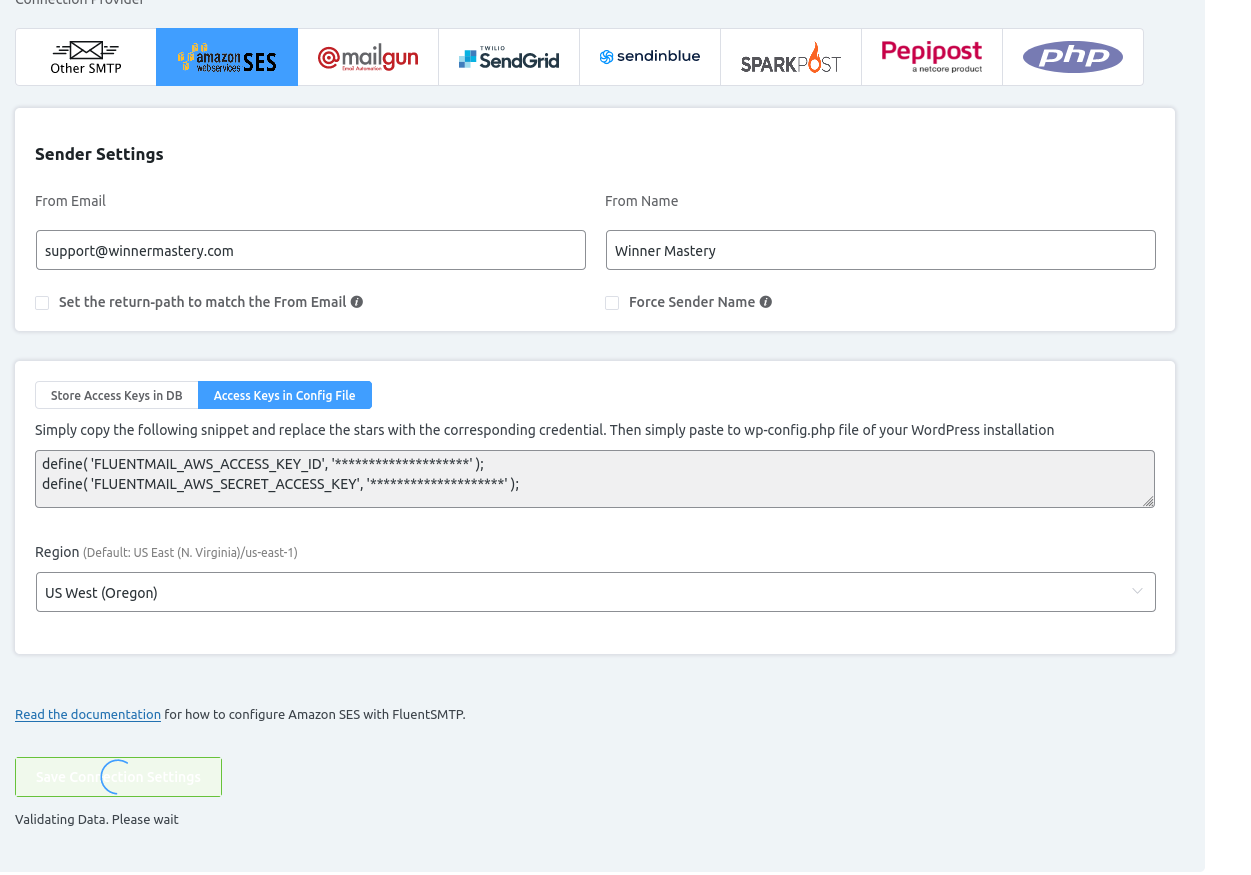This screenshot has height=875, width=1251.
Task: Enable return-path to match the From Email
Action: [x=42, y=302]
